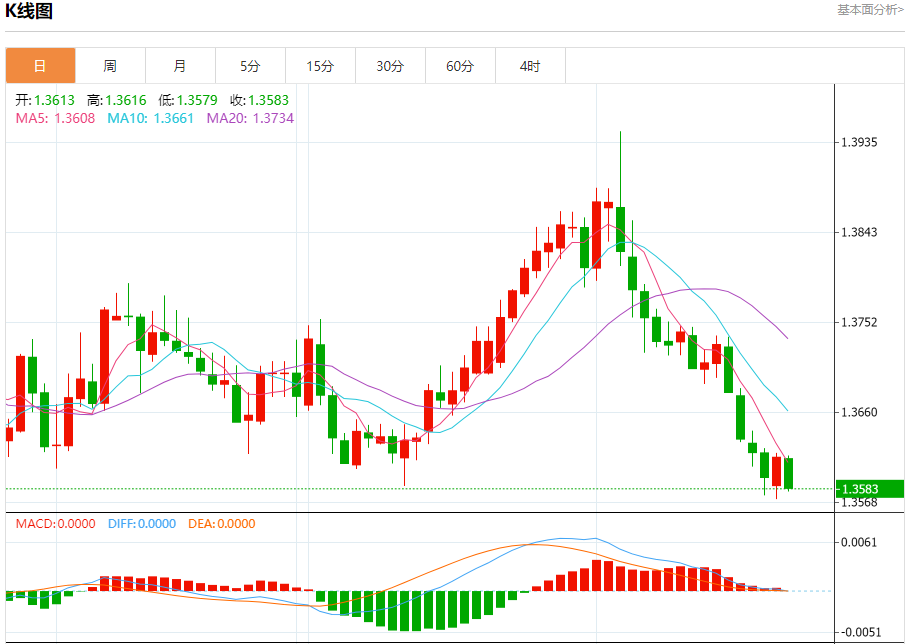Click the 1.3843 price axis label

point(859,232)
